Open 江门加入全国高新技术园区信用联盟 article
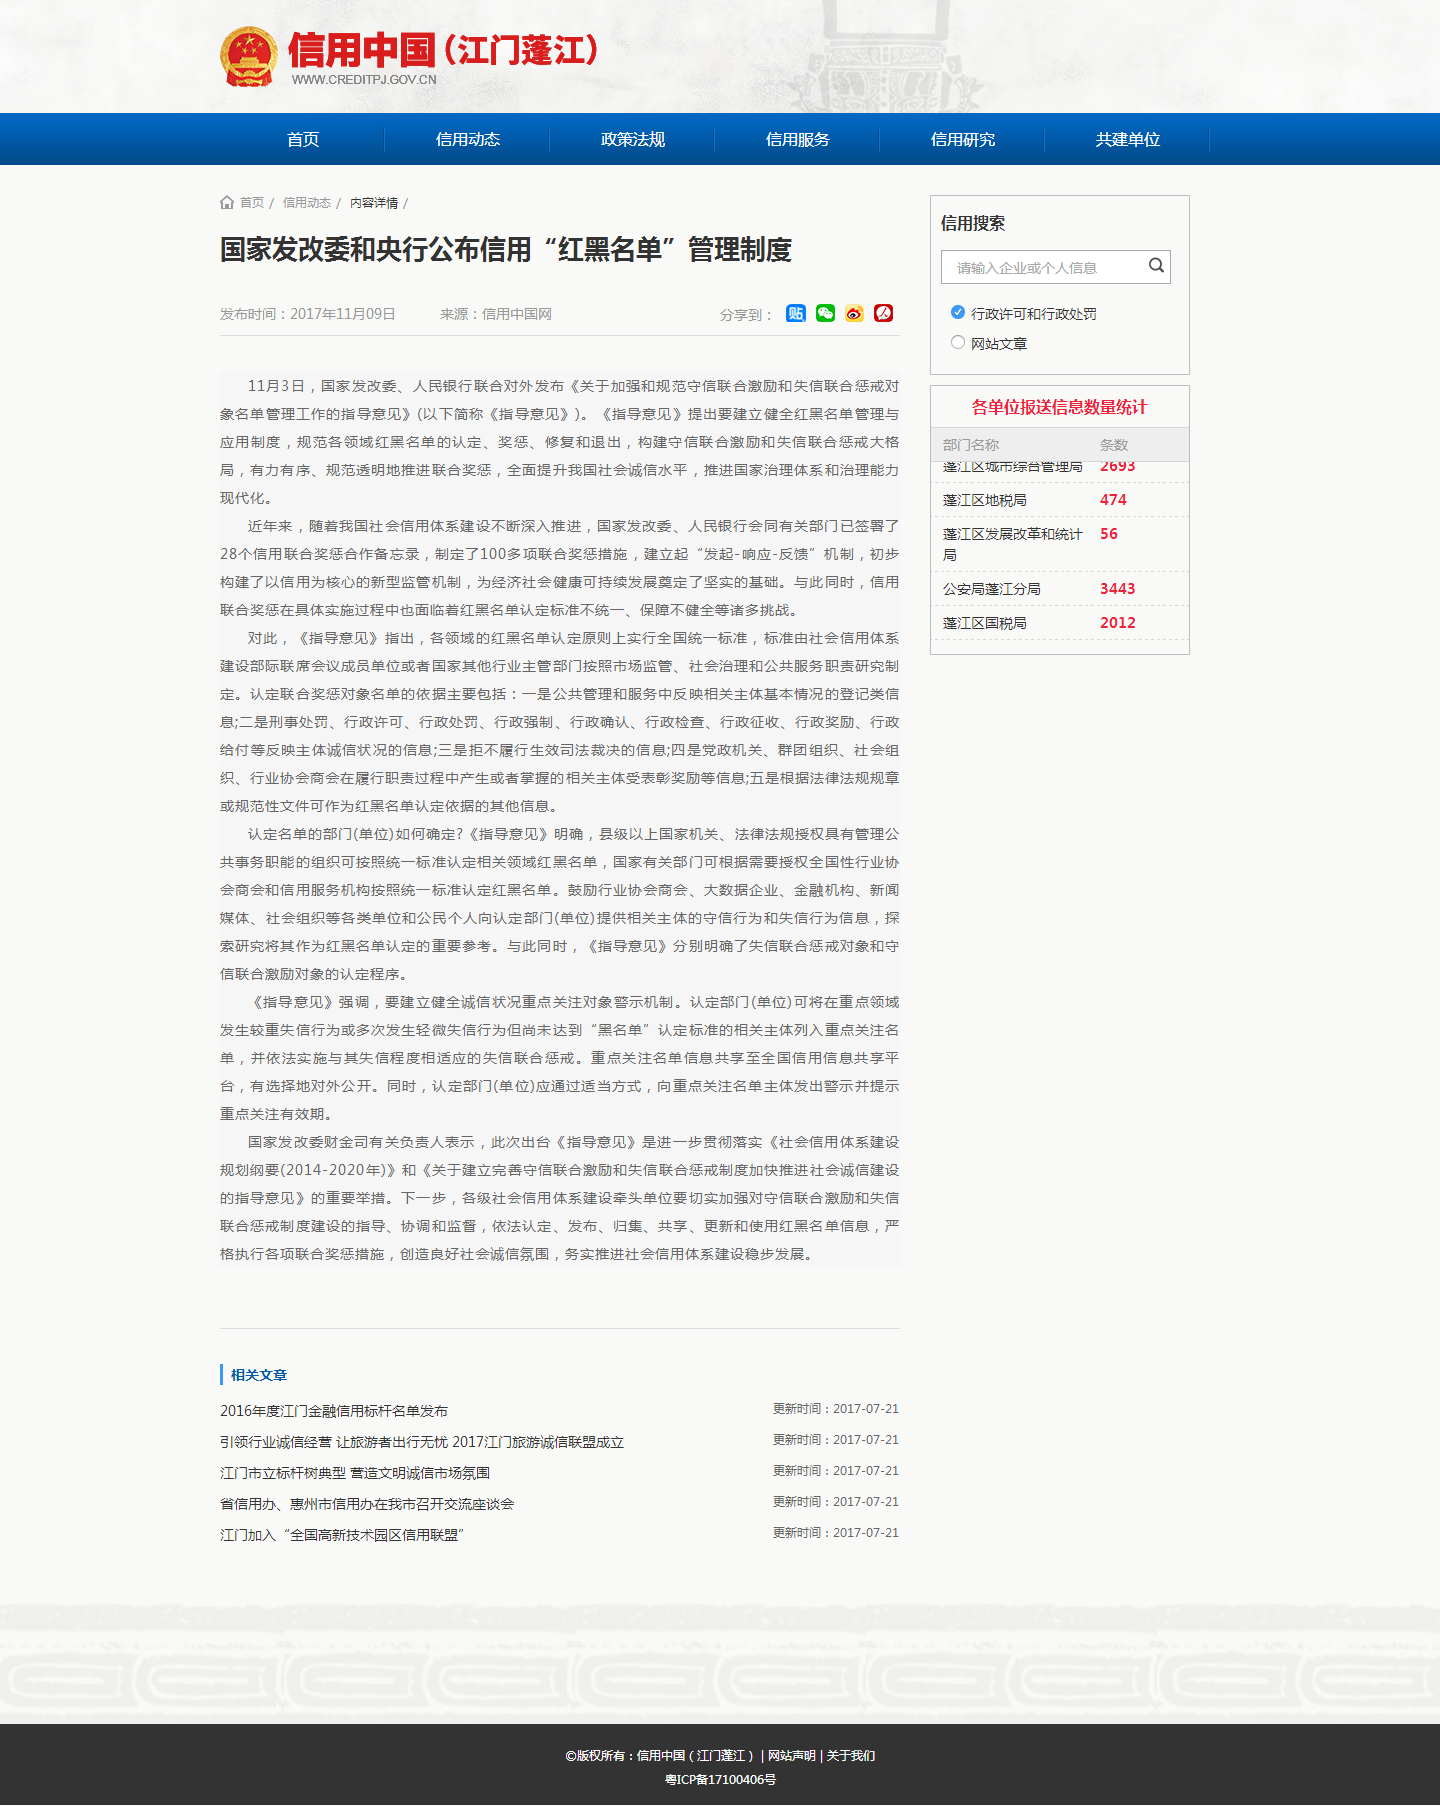 tap(342, 1535)
